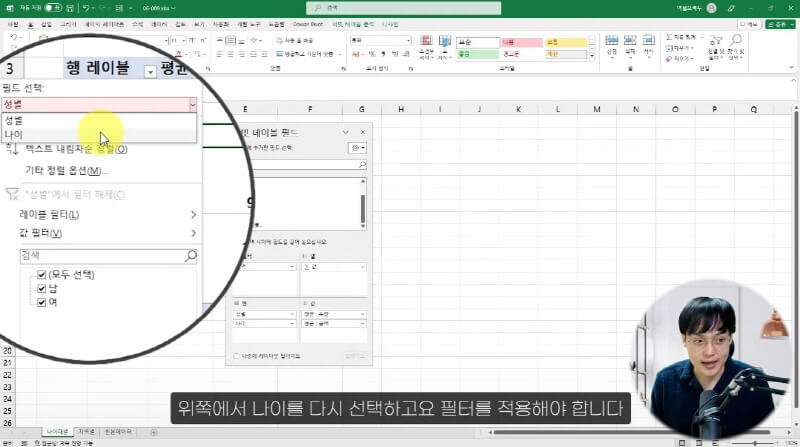Collapse the ribbon with chevron arrow
The height and width of the screenshot is (447, 800).
coord(791,67)
